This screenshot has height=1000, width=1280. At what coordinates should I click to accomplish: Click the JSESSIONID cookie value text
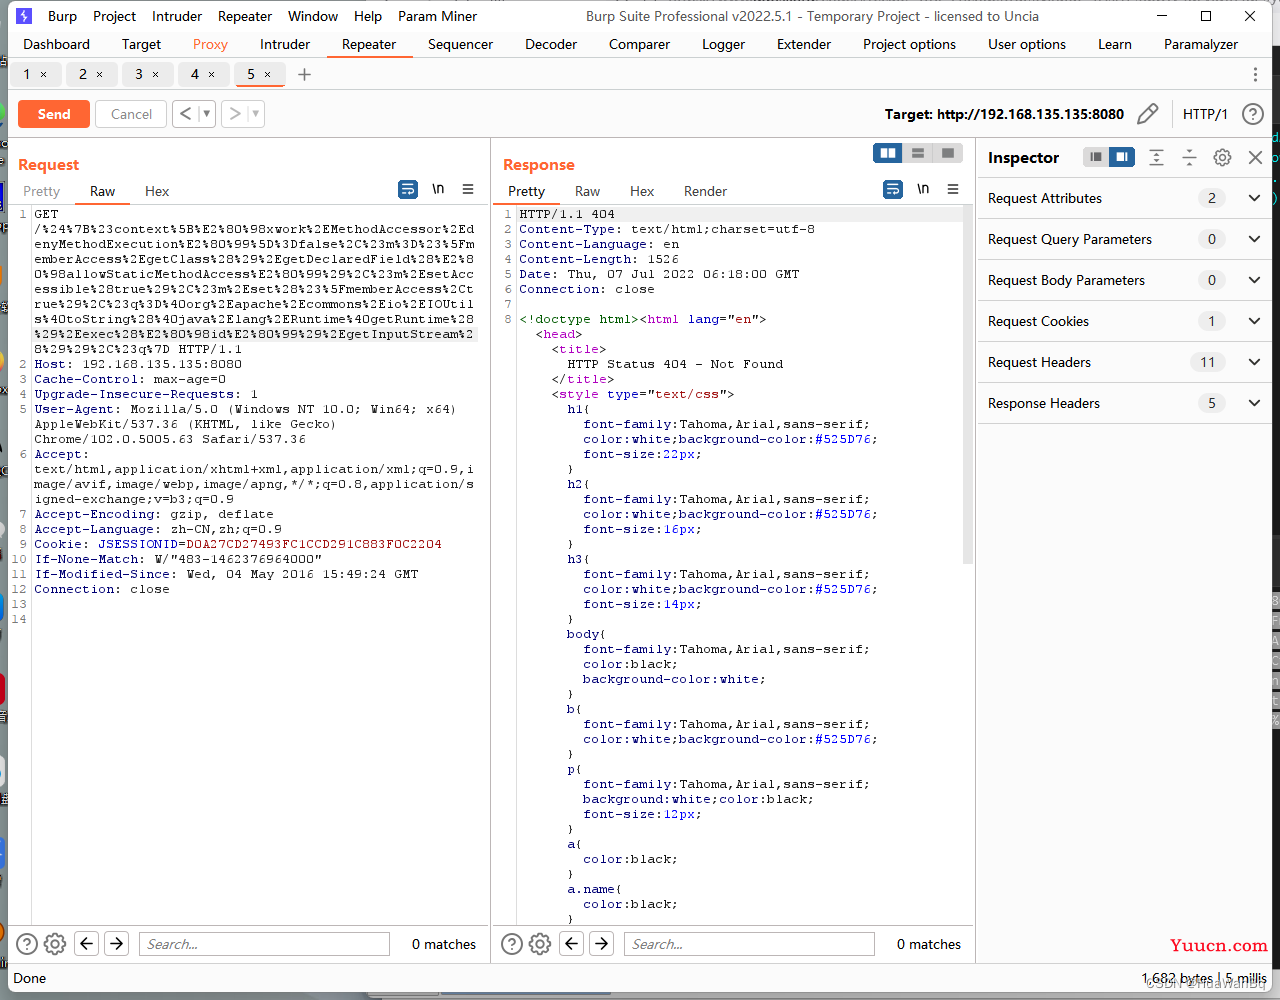(313, 544)
